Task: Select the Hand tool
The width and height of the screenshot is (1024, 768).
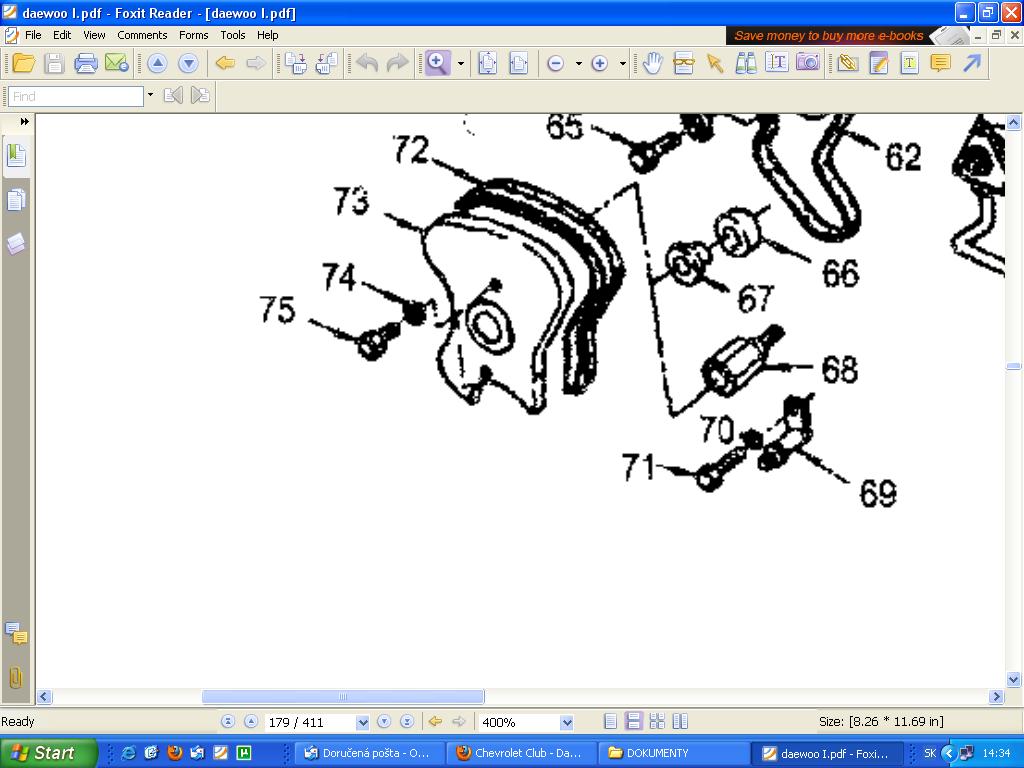Action: (x=652, y=63)
